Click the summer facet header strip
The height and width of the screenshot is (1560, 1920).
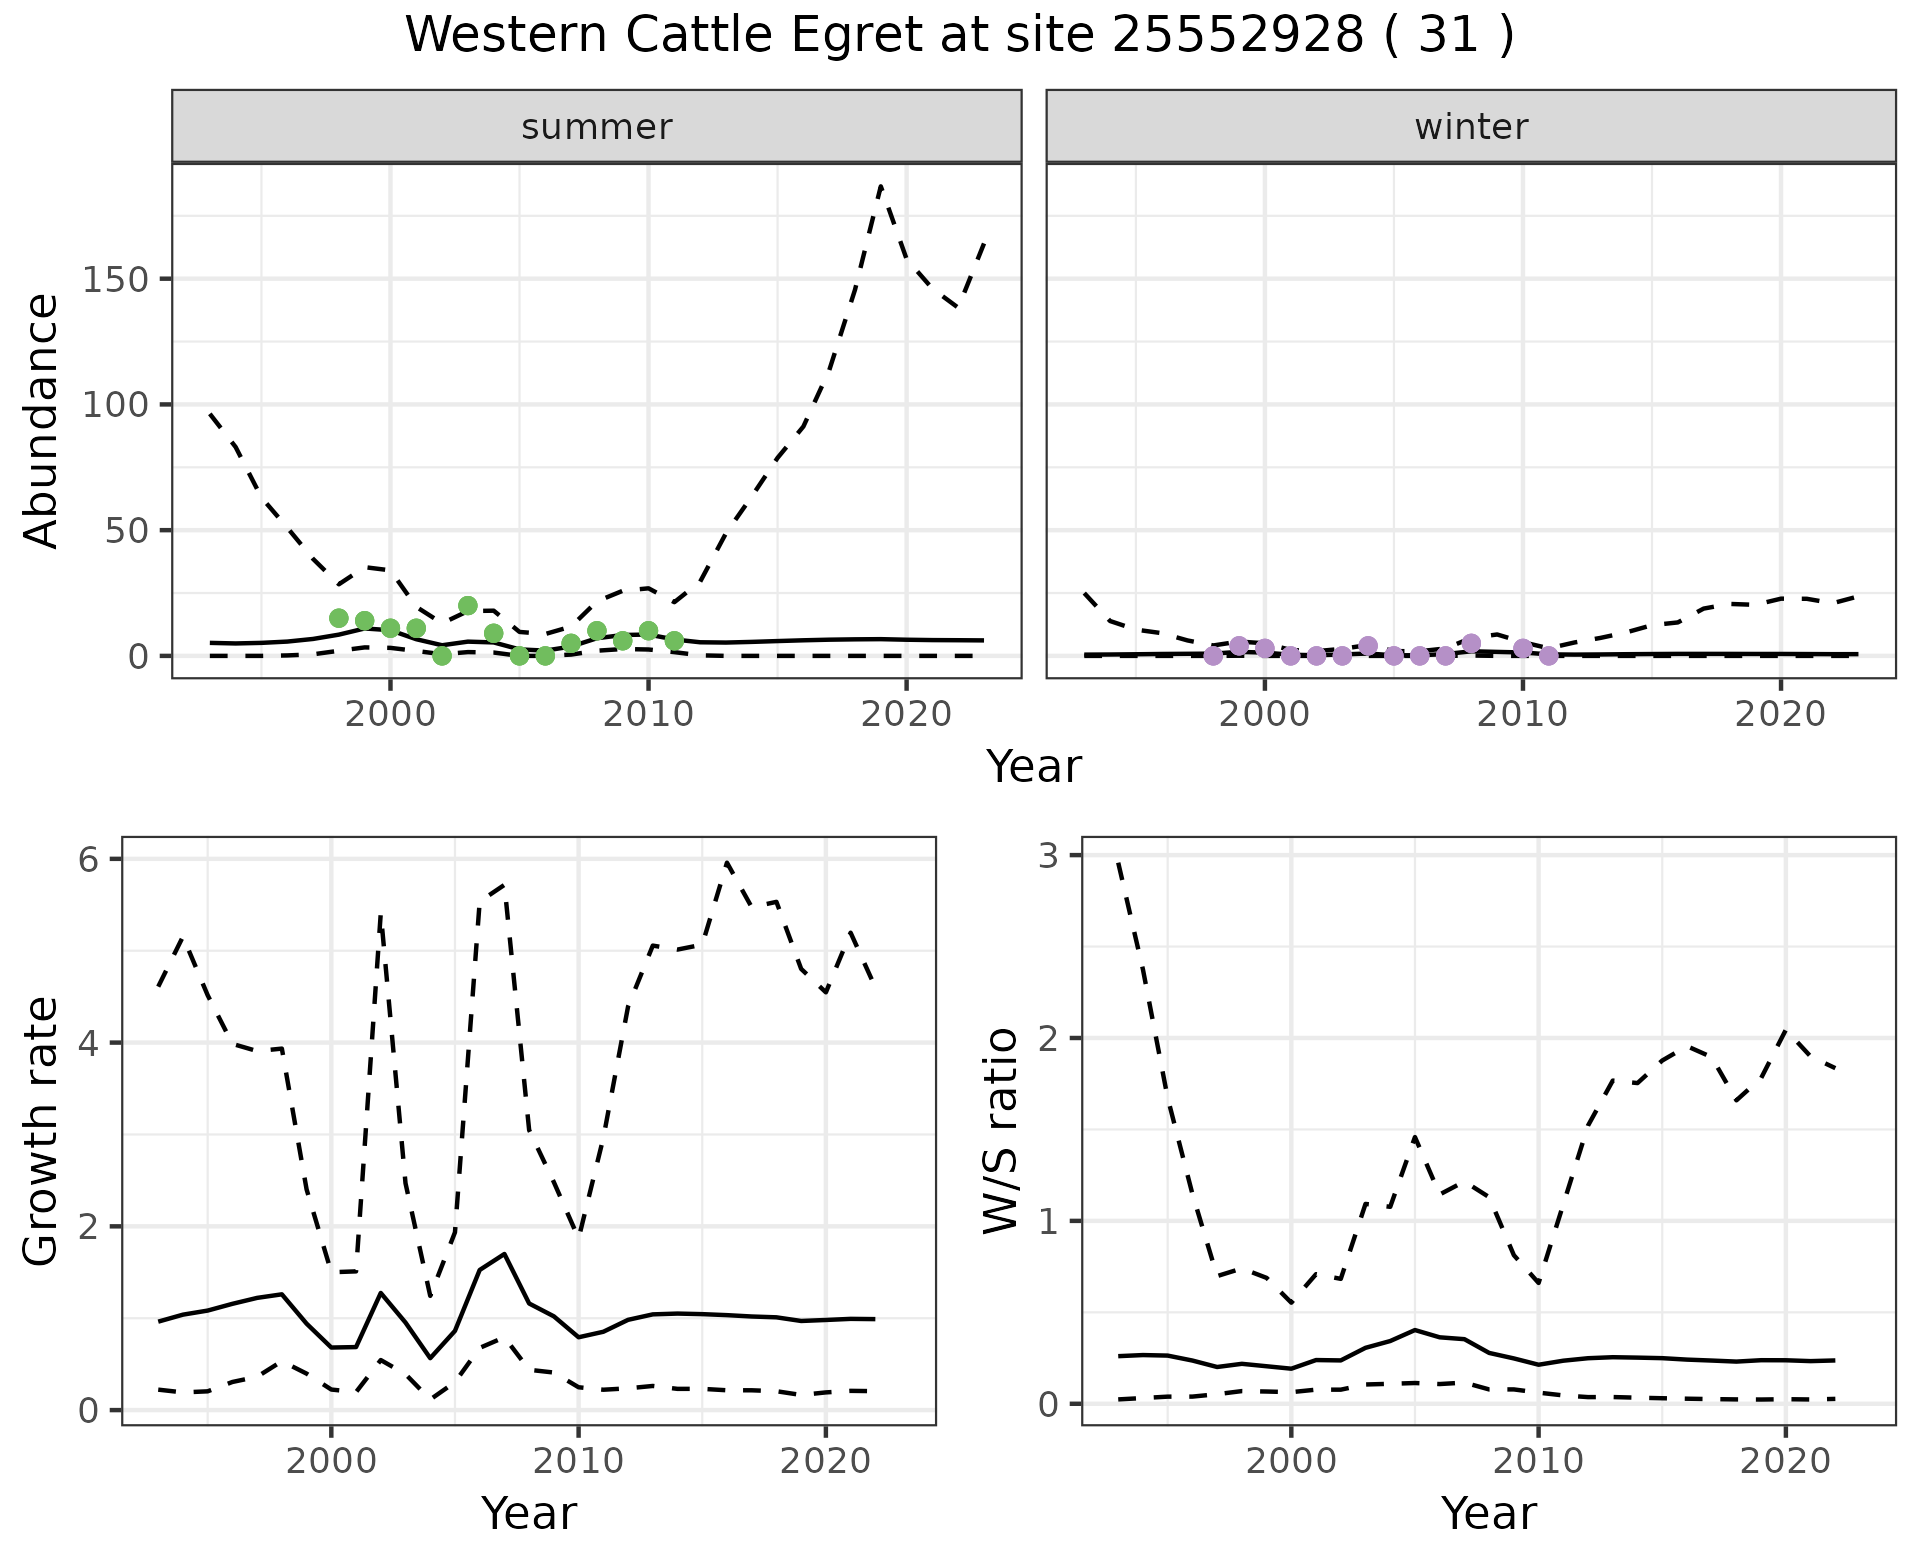point(596,127)
